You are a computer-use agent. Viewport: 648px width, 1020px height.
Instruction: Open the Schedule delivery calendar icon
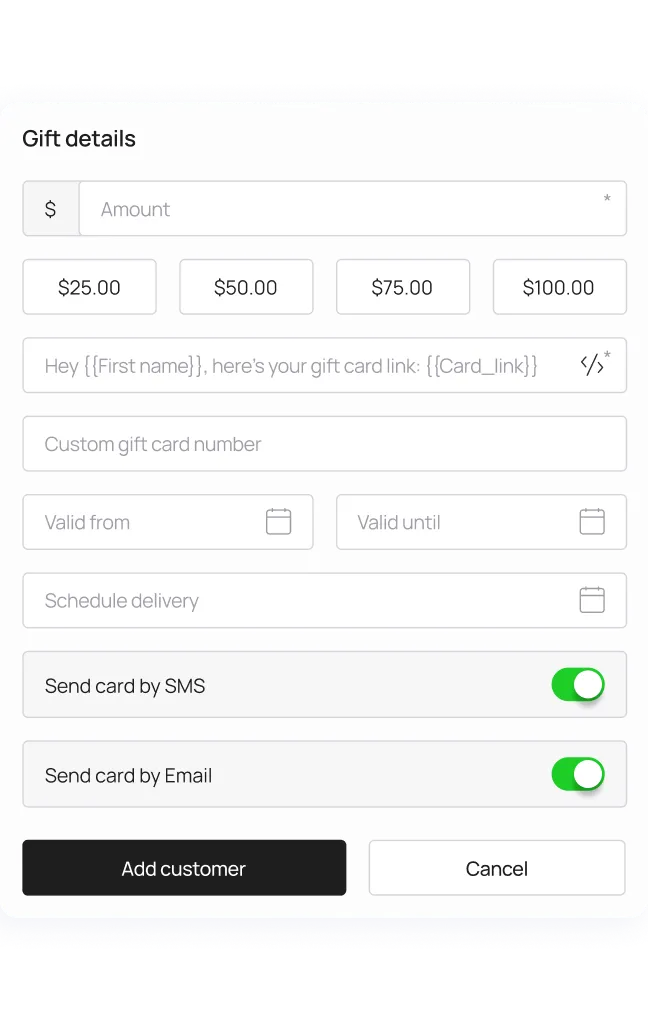[592, 600]
